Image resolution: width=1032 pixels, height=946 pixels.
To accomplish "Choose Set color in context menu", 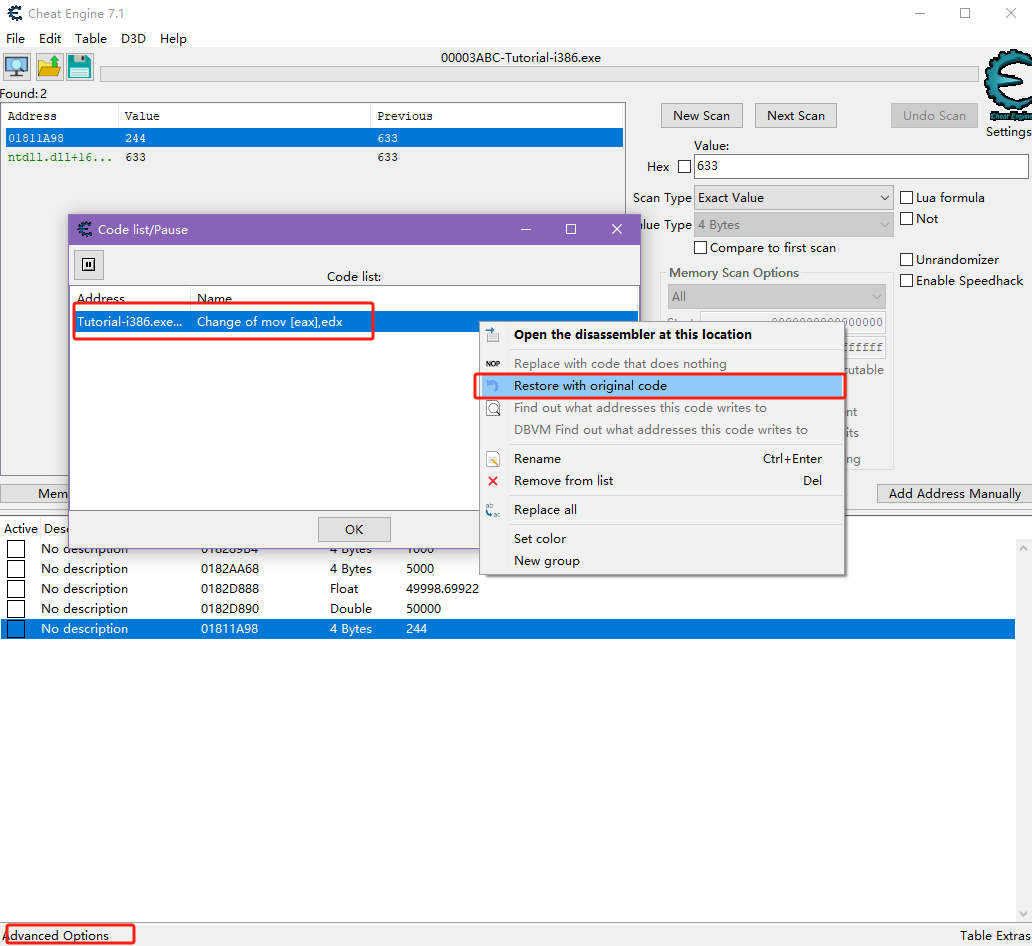I will click(x=661, y=539).
